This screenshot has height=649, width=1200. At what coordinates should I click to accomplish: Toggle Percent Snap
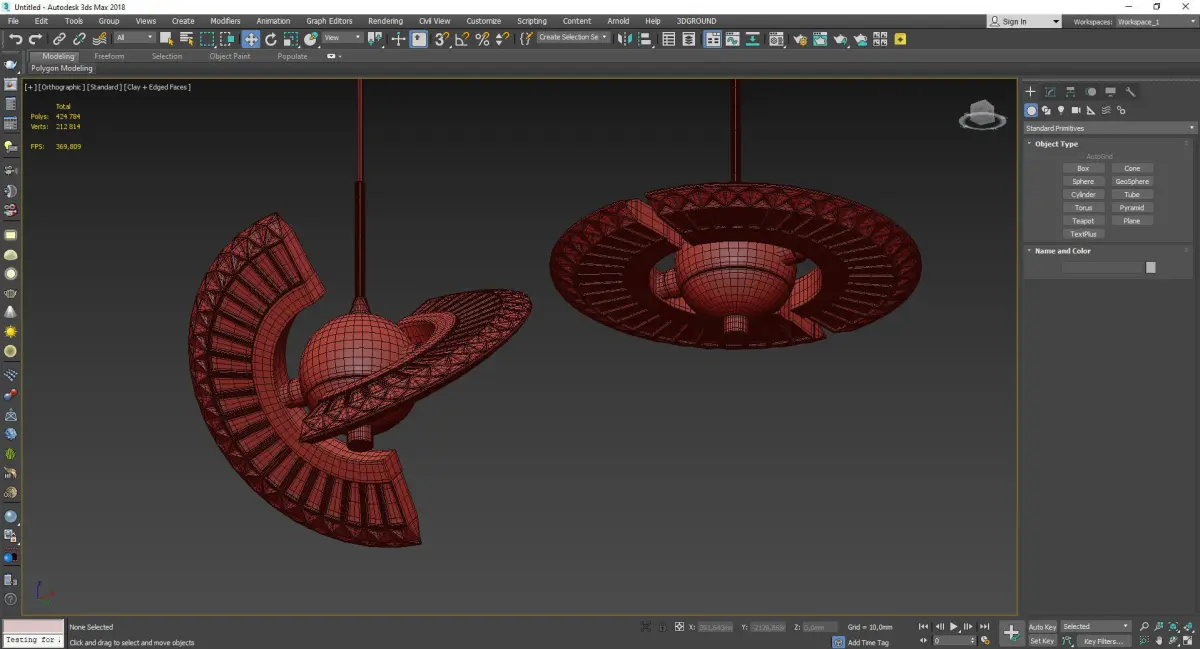coord(482,39)
